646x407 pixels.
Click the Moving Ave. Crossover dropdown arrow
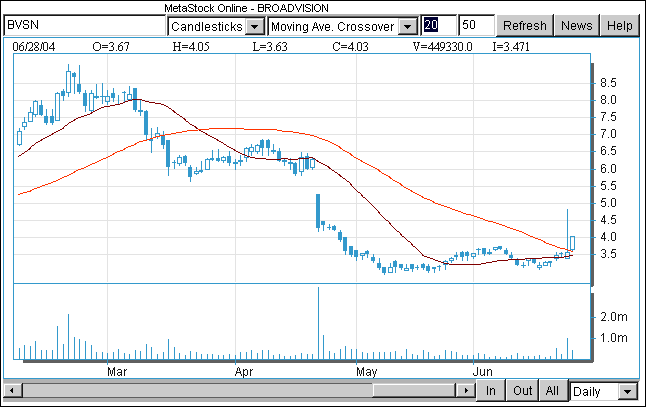(408, 27)
